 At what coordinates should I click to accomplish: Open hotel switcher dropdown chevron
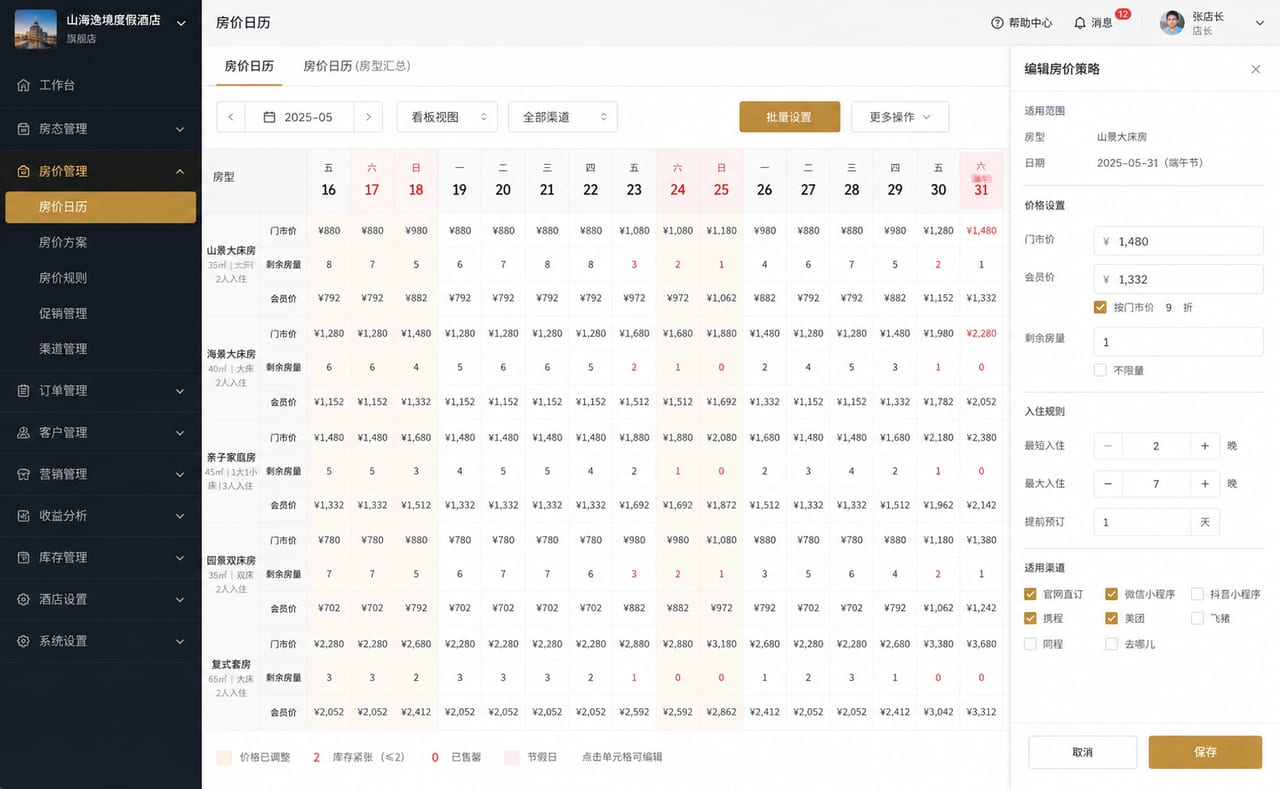pos(181,22)
